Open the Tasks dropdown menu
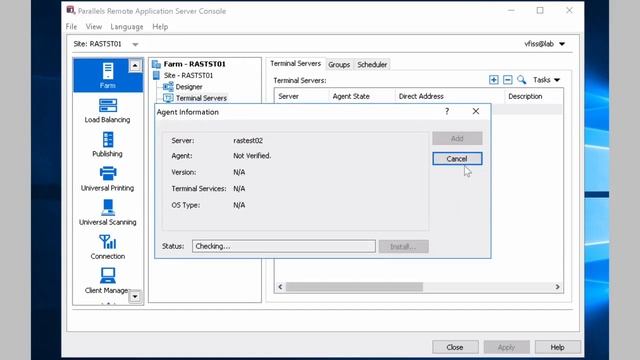This screenshot has width=640, height=360. tap(546, 80)
